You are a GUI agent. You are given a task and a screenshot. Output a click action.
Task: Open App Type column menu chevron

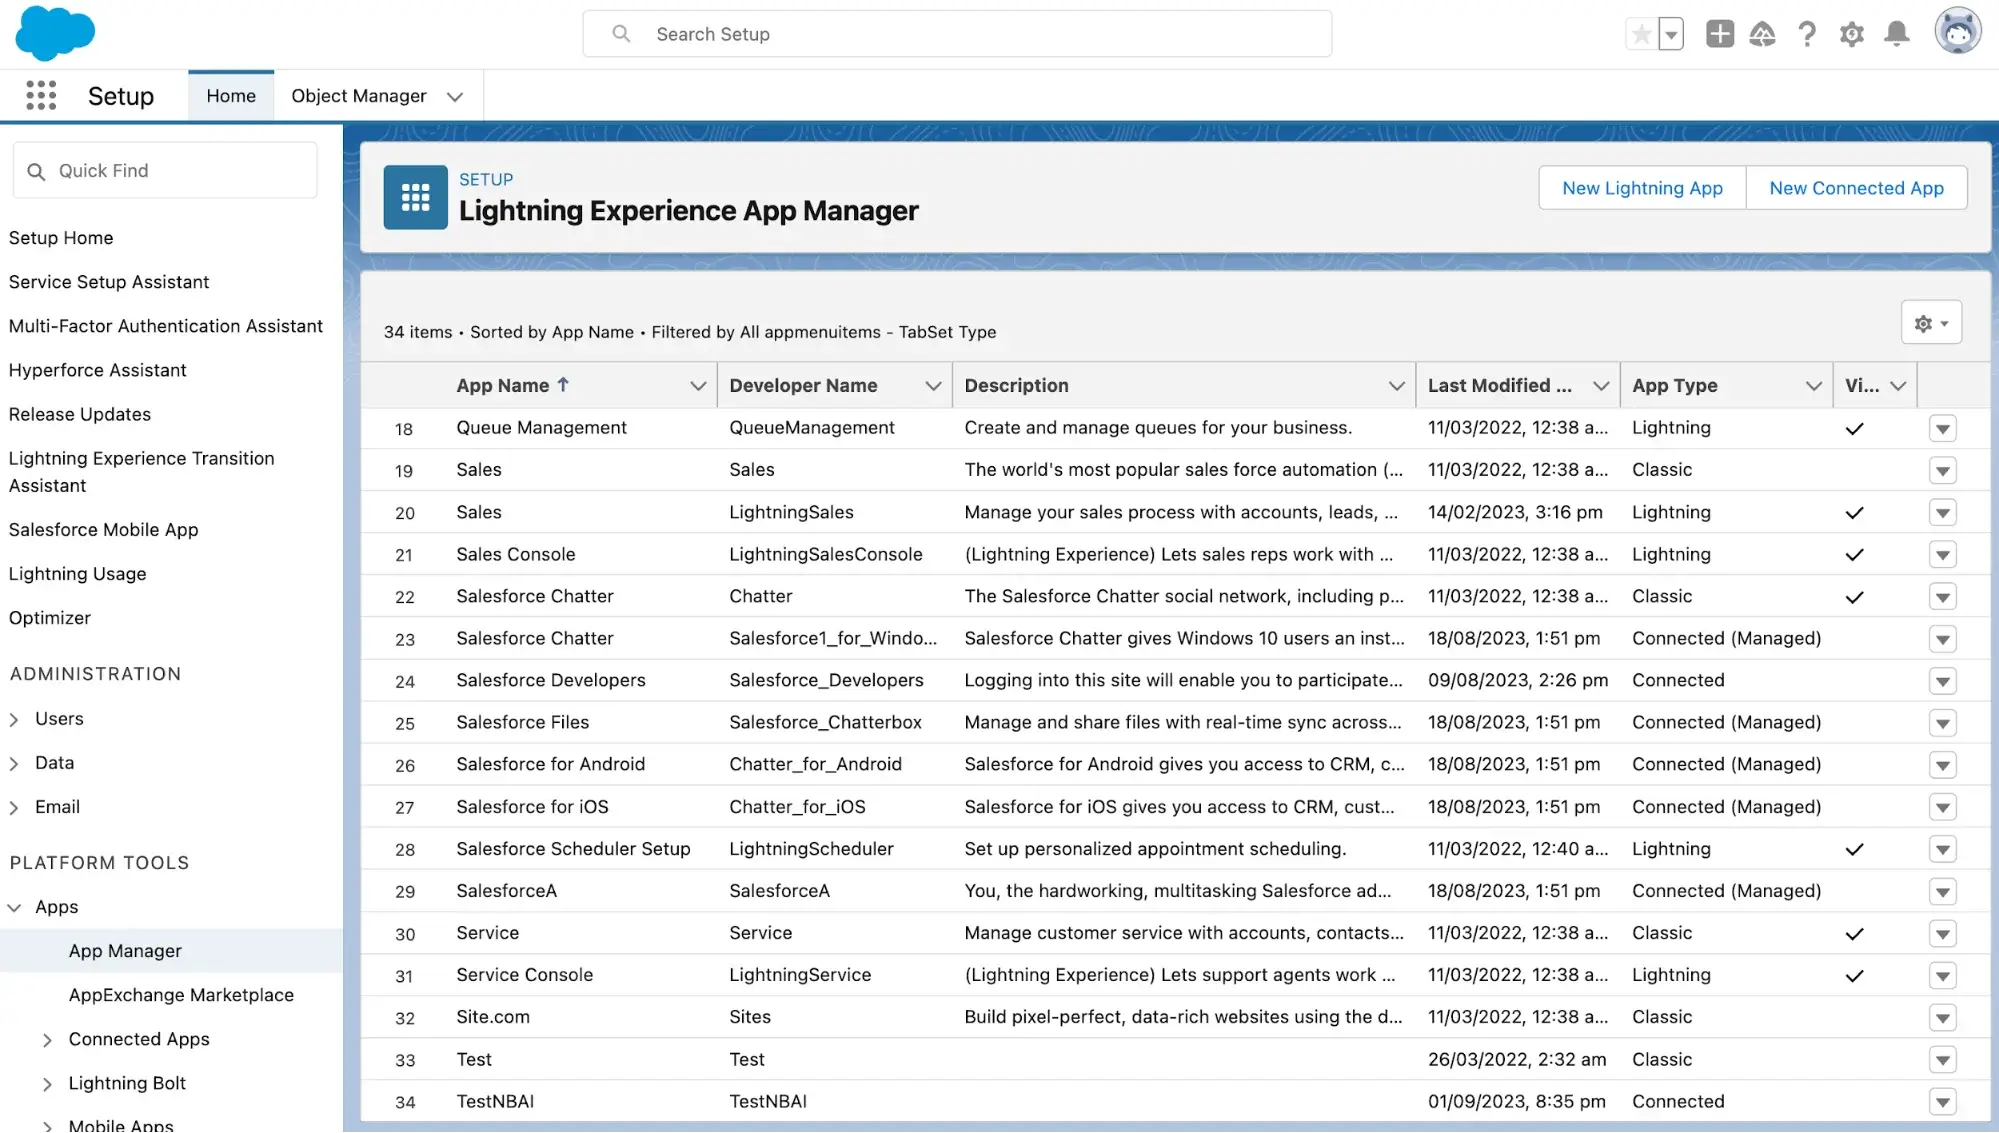tap(1814, 386)
